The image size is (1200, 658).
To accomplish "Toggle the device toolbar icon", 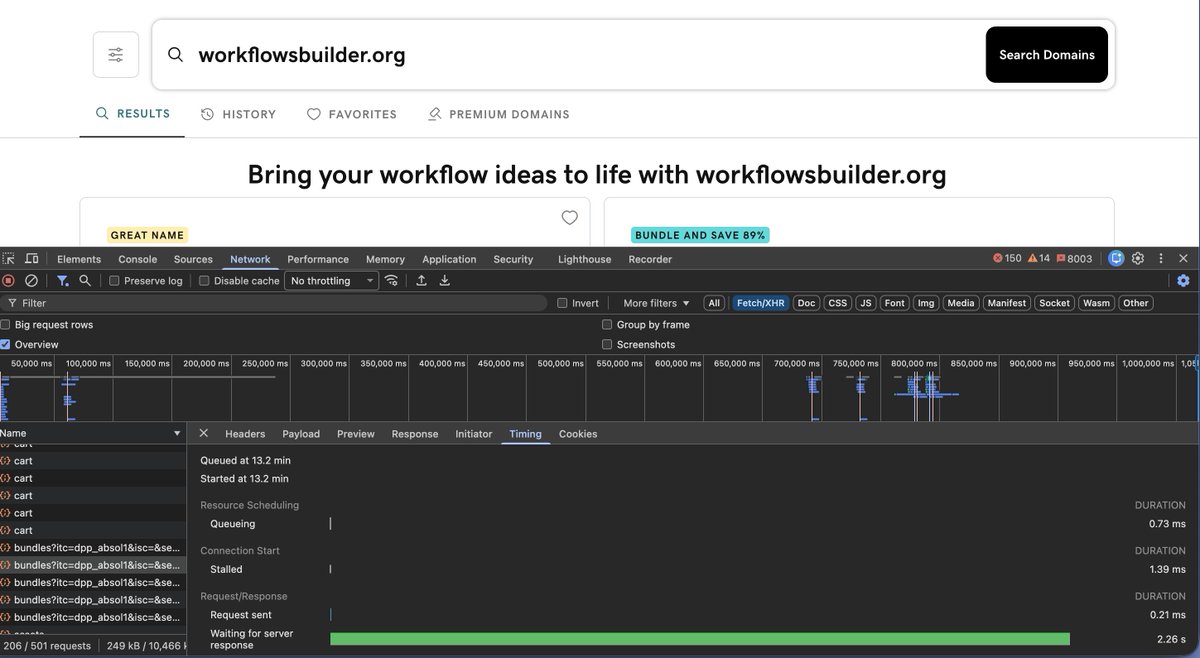I will pos(32,259).
